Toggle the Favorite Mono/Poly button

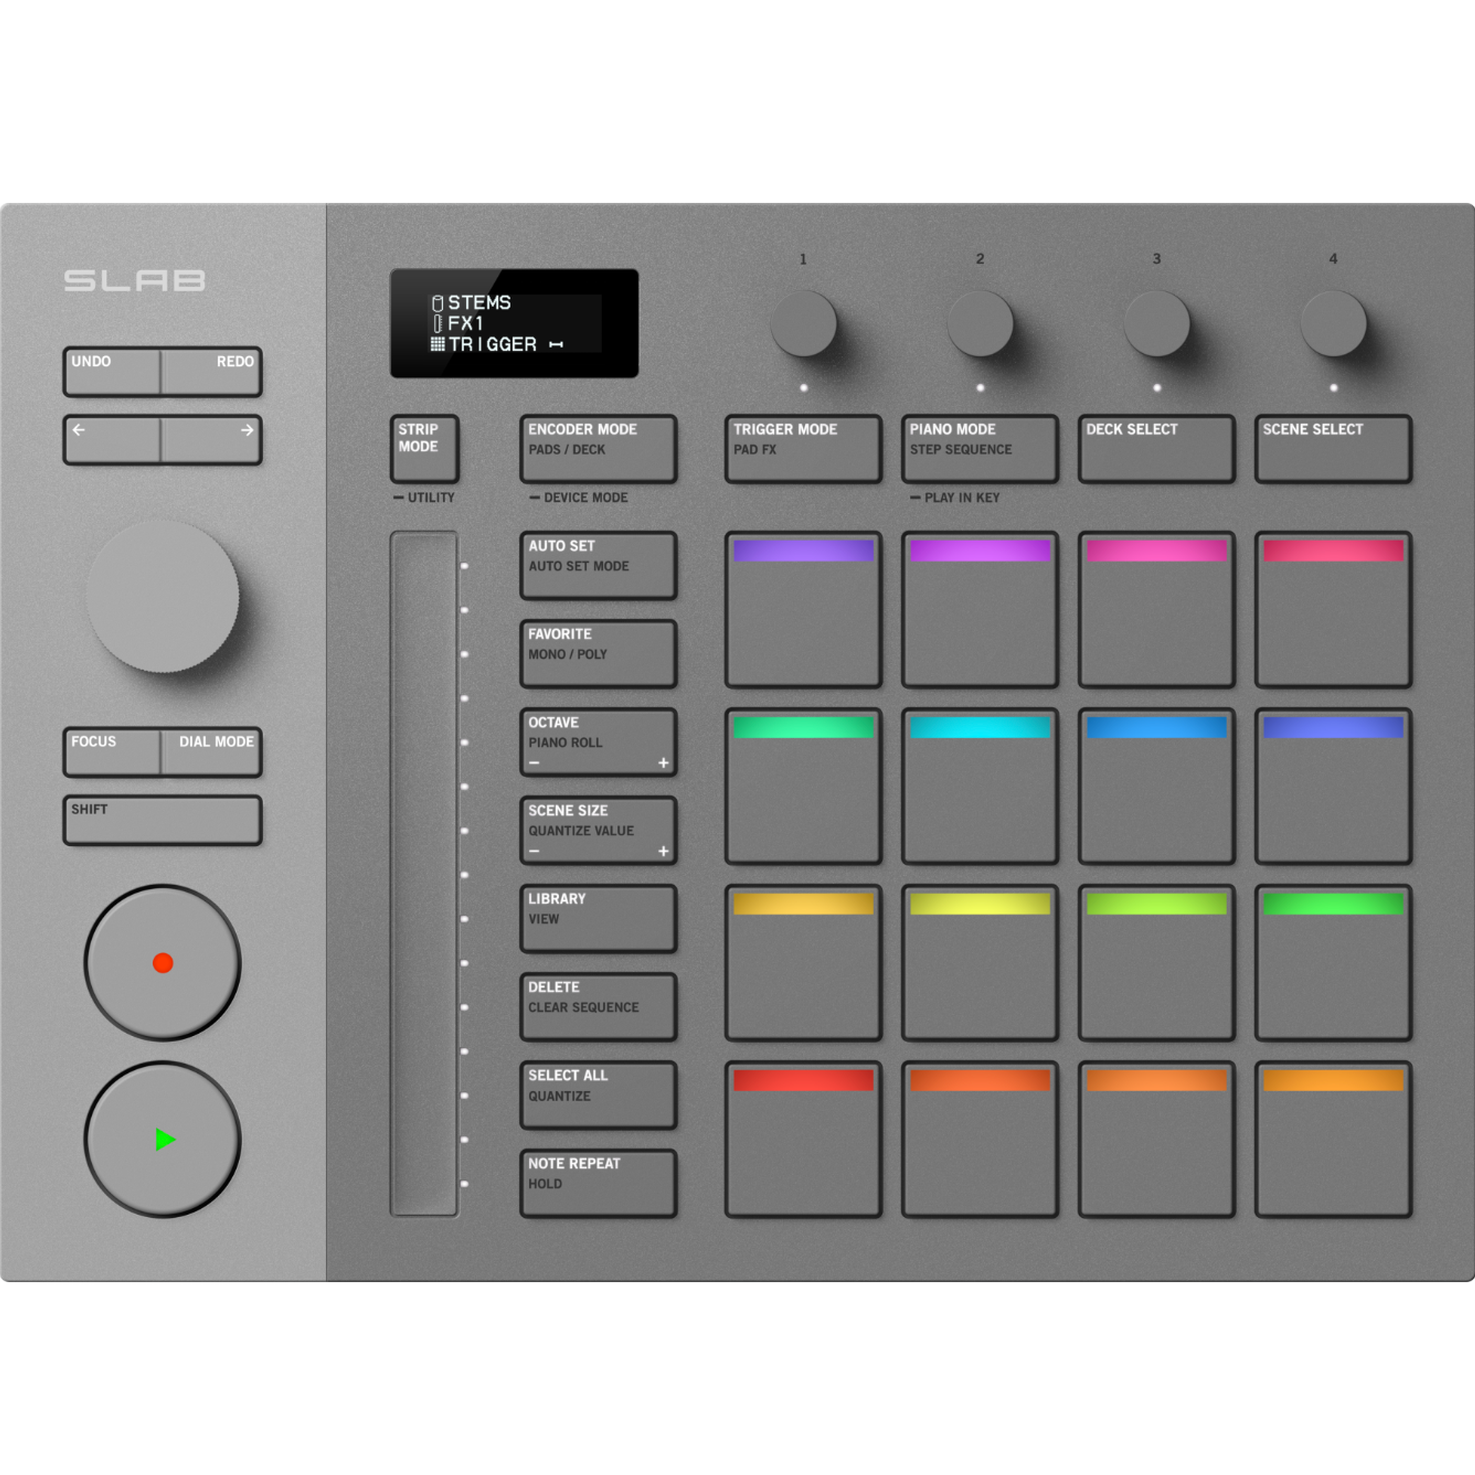(x=598, y=653)
